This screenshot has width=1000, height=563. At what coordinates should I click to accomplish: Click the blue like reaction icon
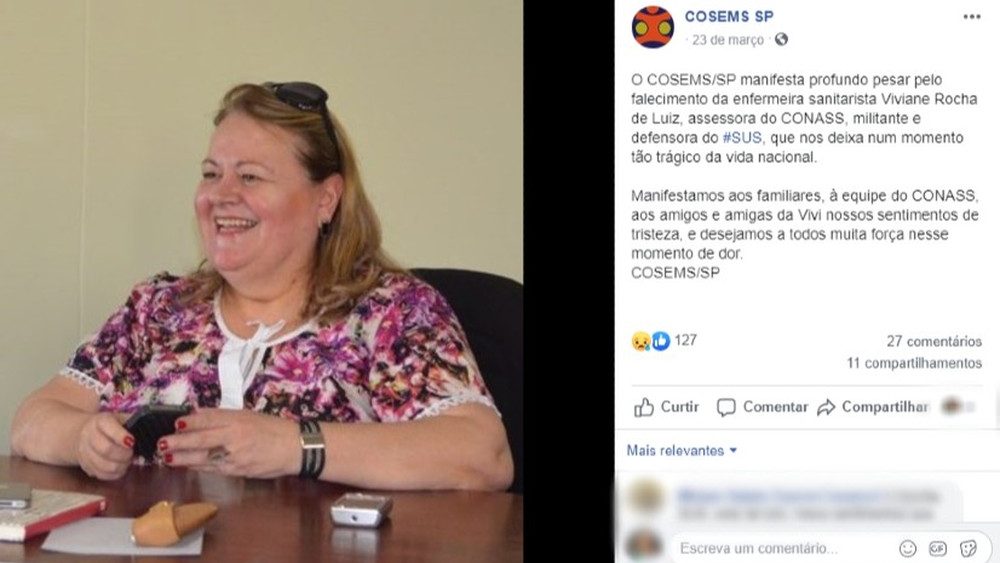661,341
